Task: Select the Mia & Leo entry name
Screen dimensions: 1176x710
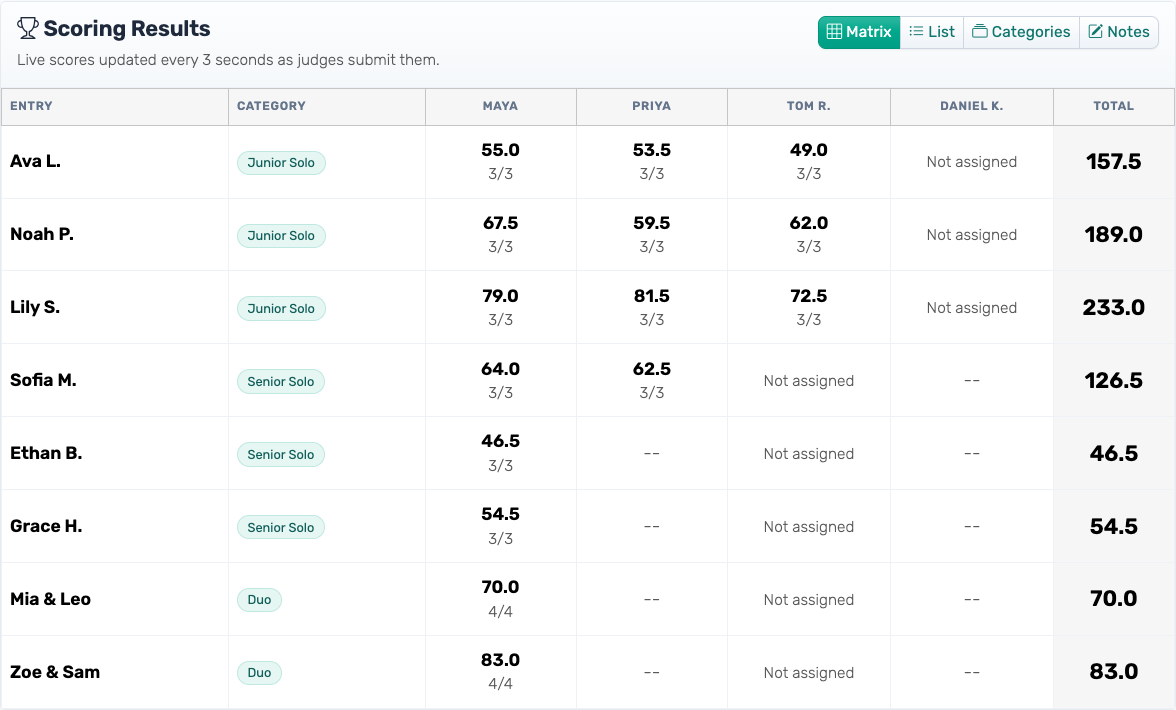Action: (x=50, y=599)
